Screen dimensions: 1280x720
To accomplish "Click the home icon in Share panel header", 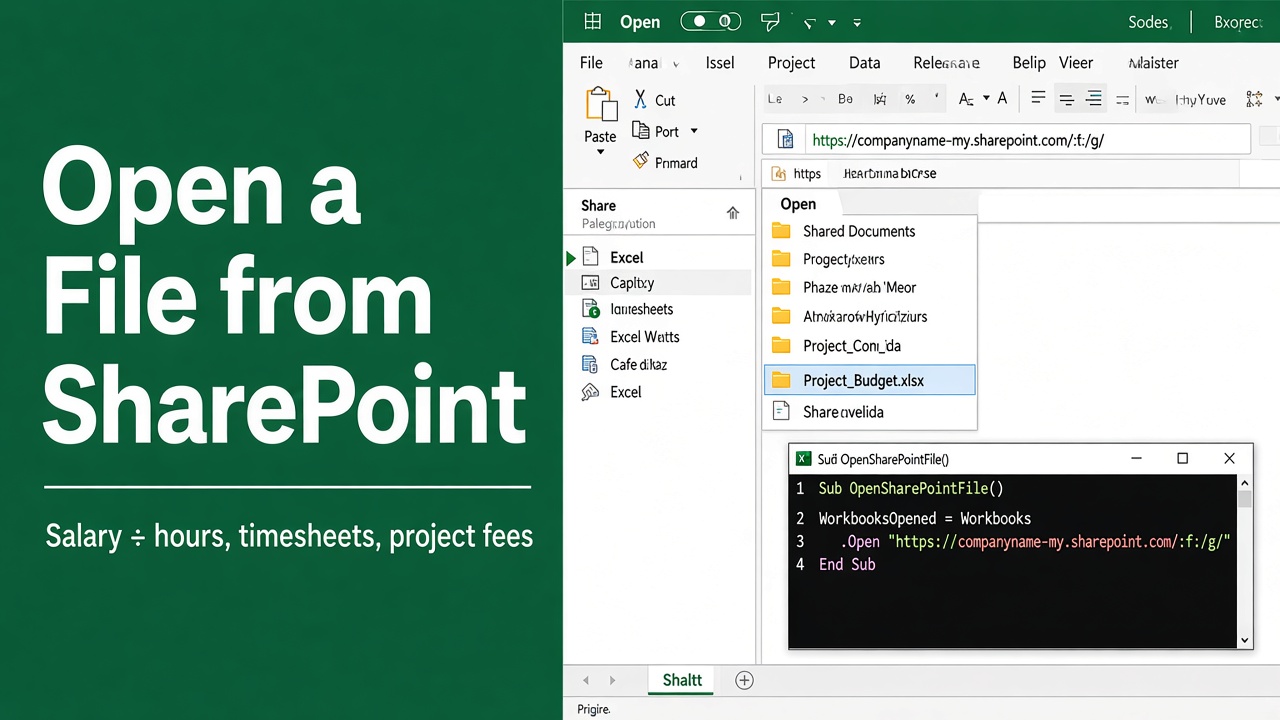I will click(733, 213).
